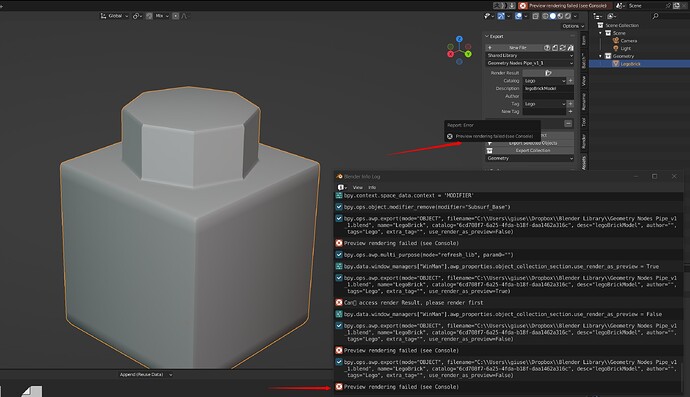The image size is (690, 397).
Task: Switch to rendered viewport shading
Action: pos(568,16)
